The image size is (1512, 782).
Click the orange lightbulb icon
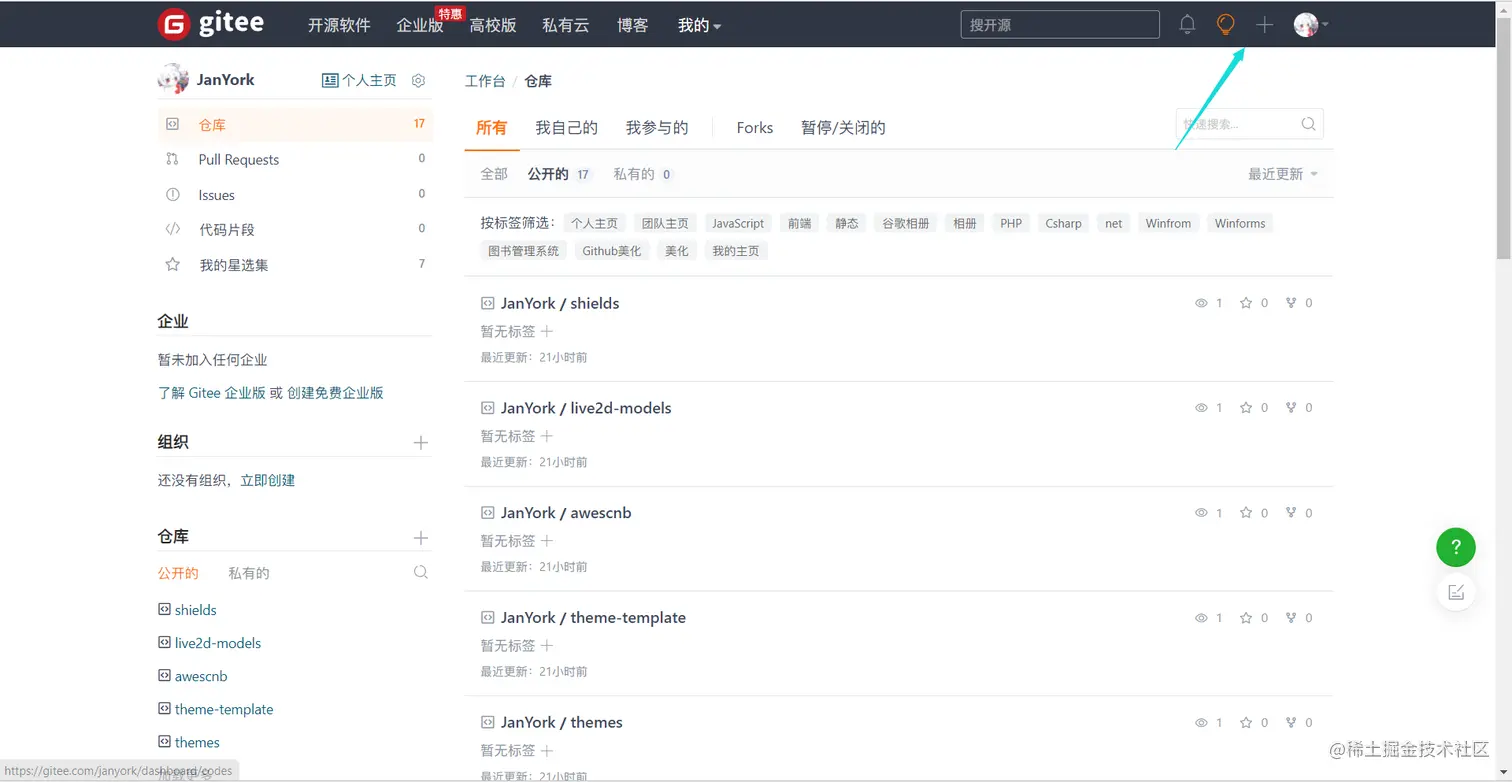[1225, 24]
